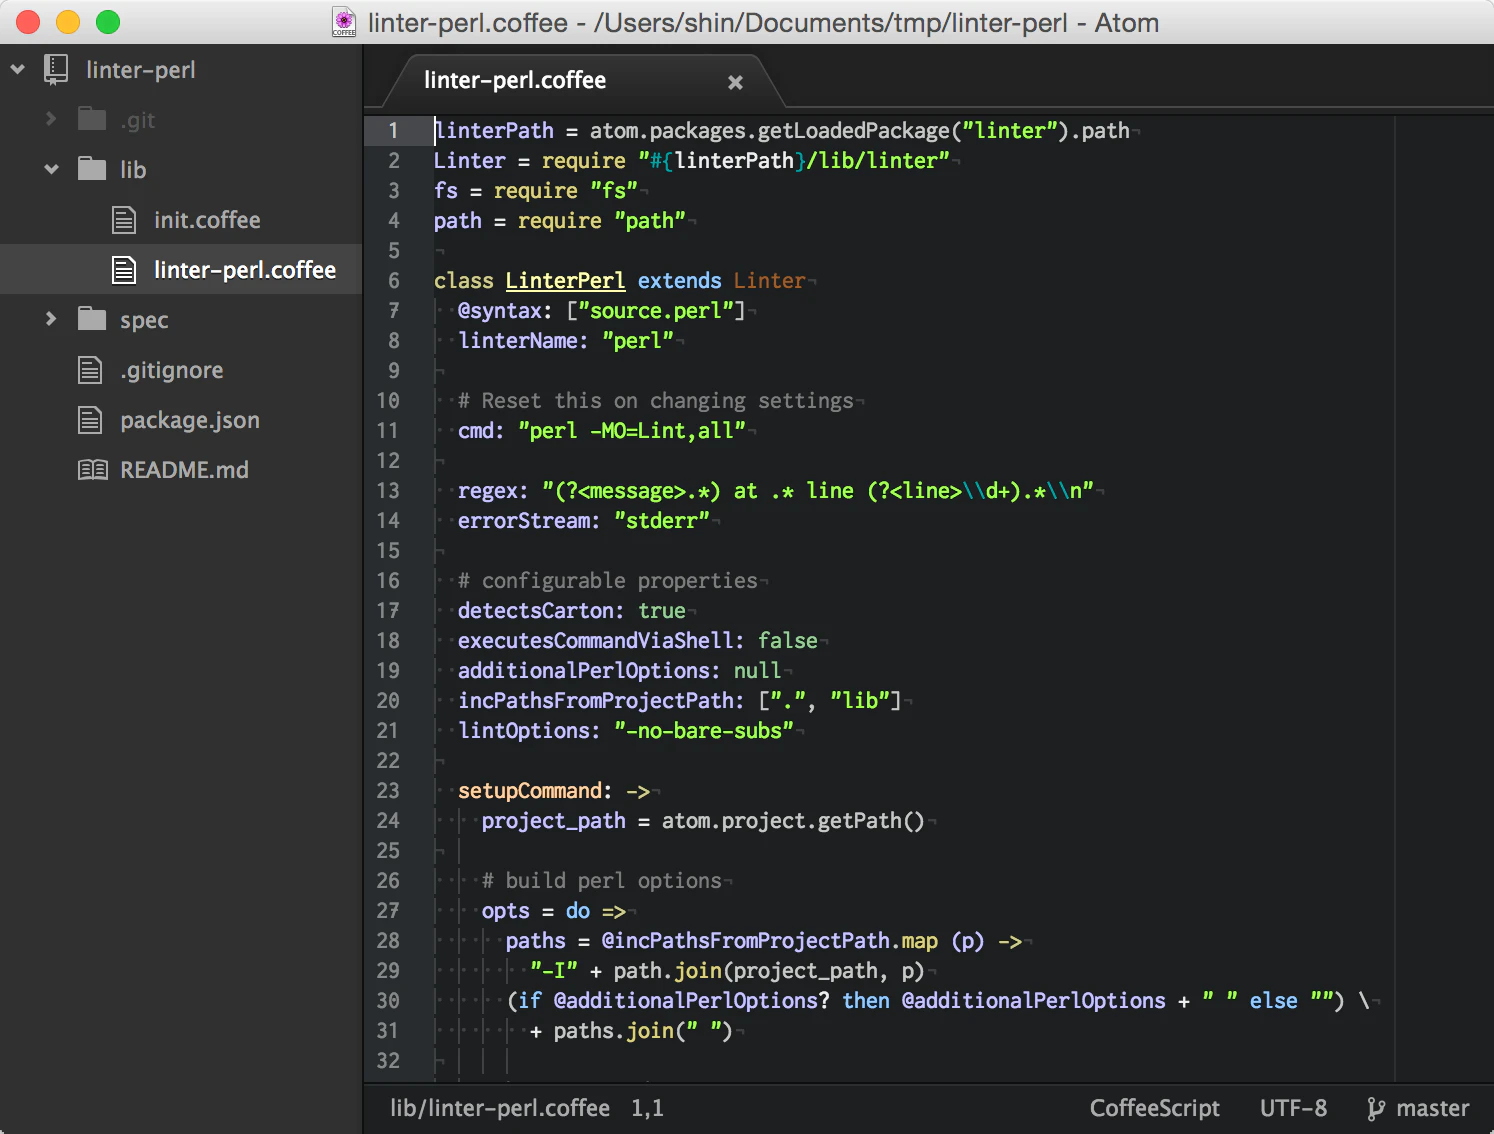Click line number 13 in the gutter

pyautogui.click(x=388, y=491)
